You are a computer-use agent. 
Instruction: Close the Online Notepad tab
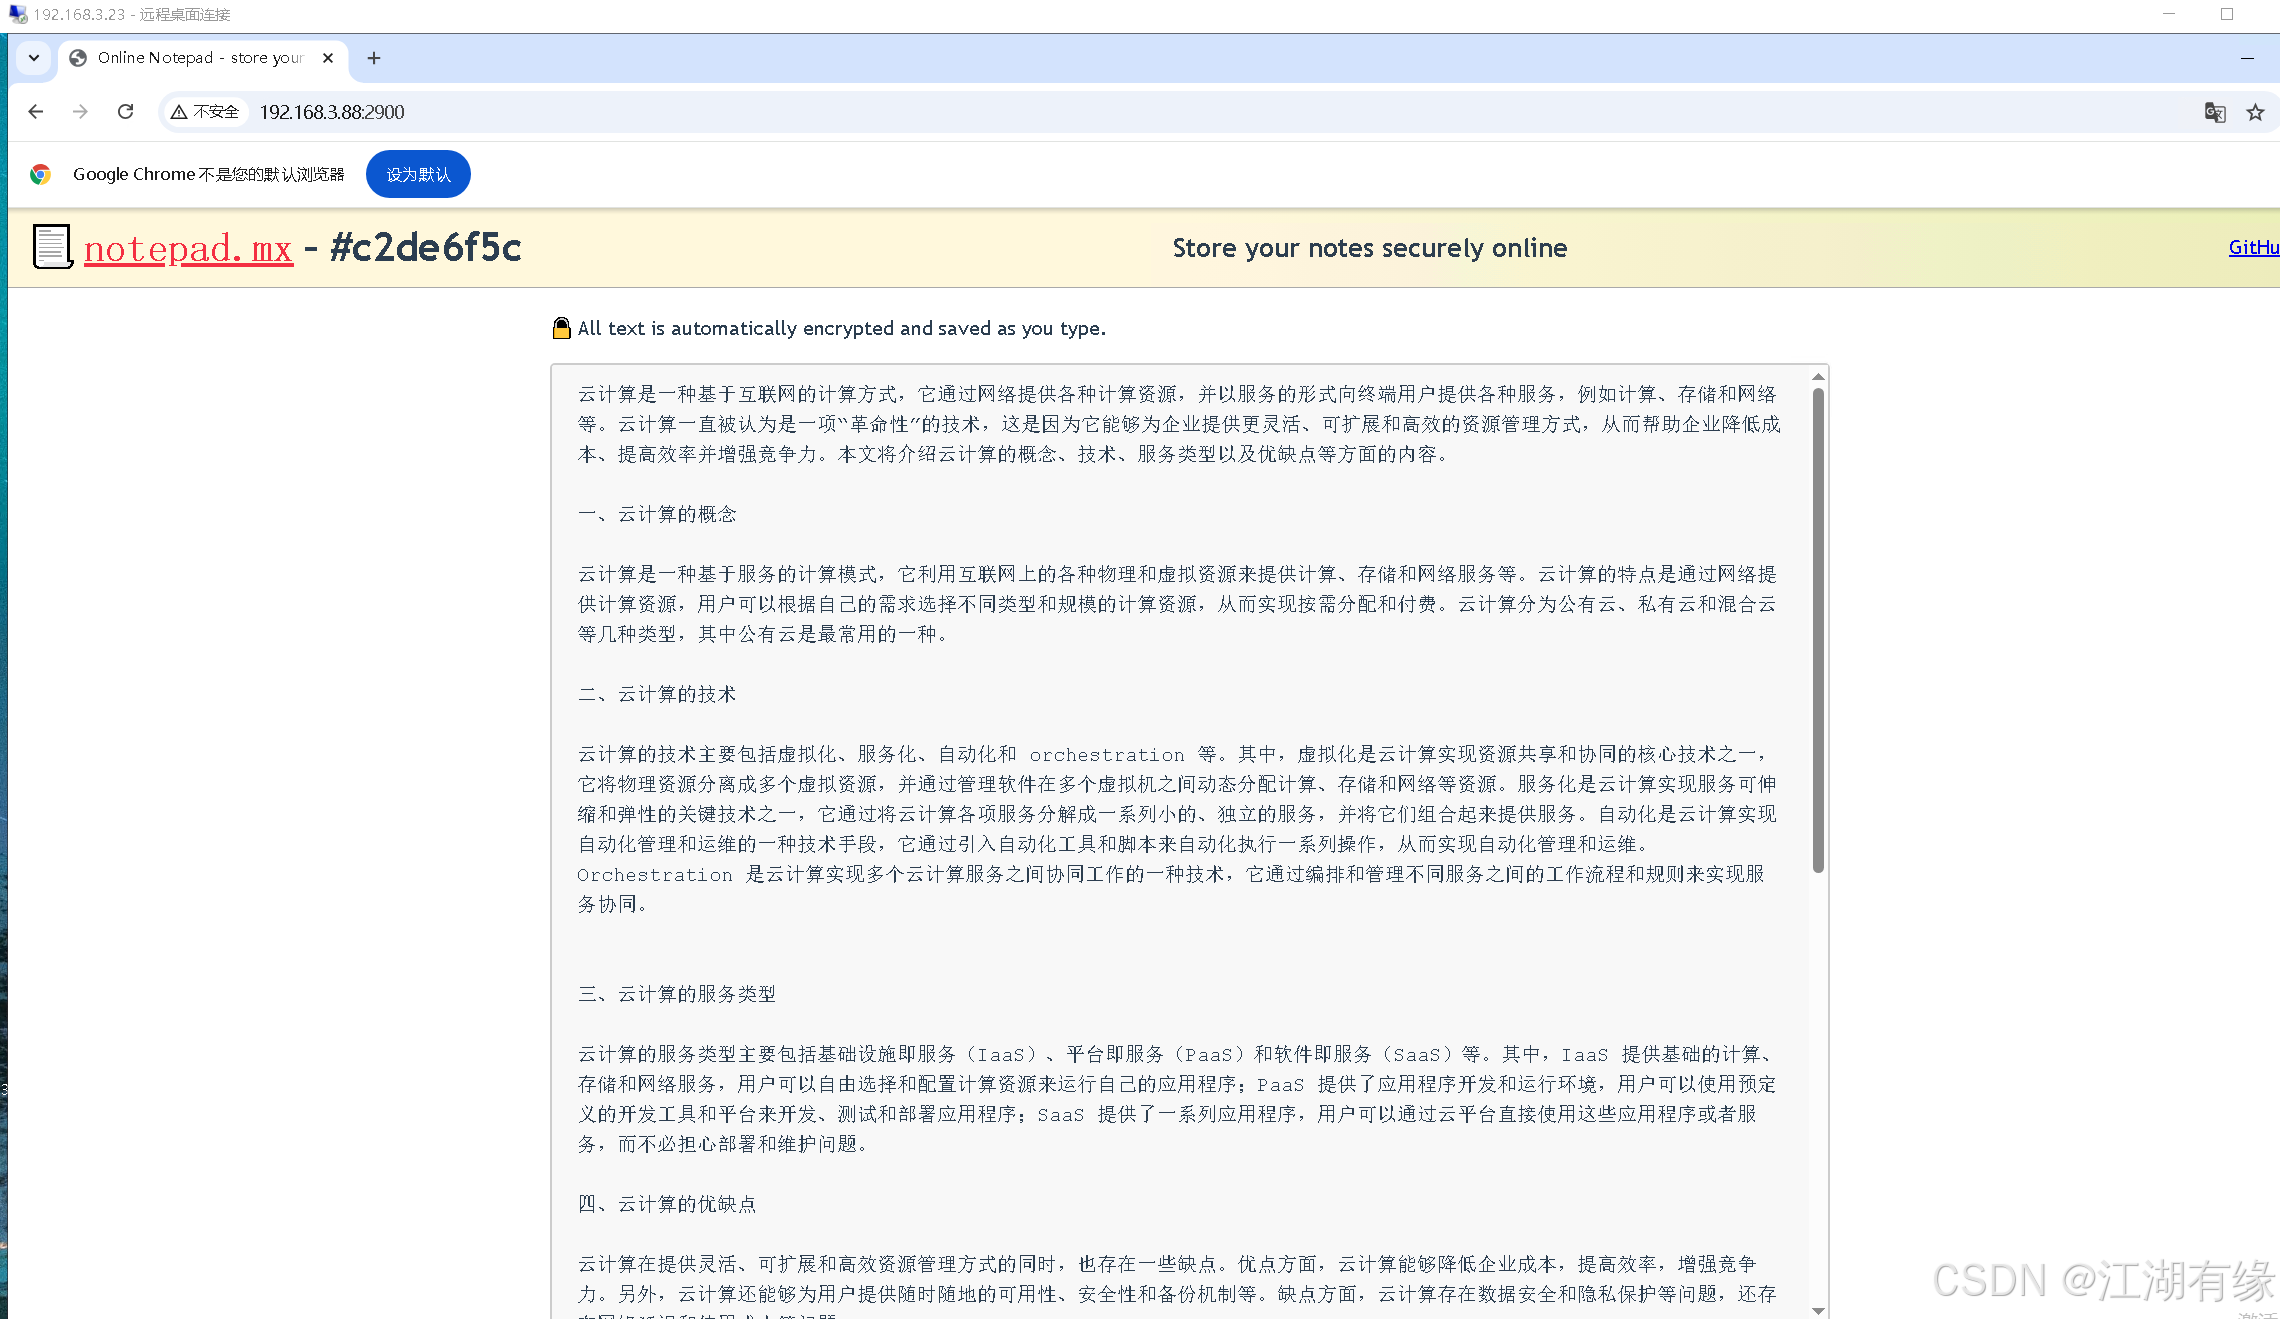[328, 58]
